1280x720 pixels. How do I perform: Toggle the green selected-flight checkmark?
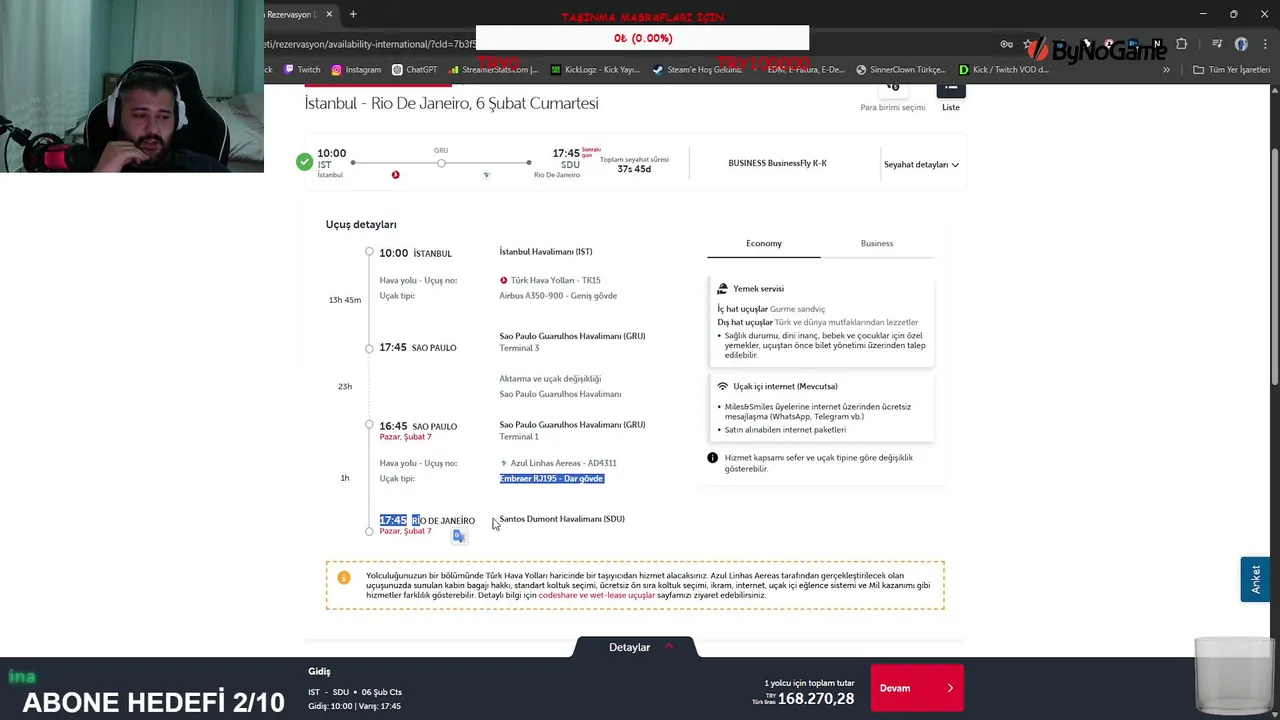304,162
